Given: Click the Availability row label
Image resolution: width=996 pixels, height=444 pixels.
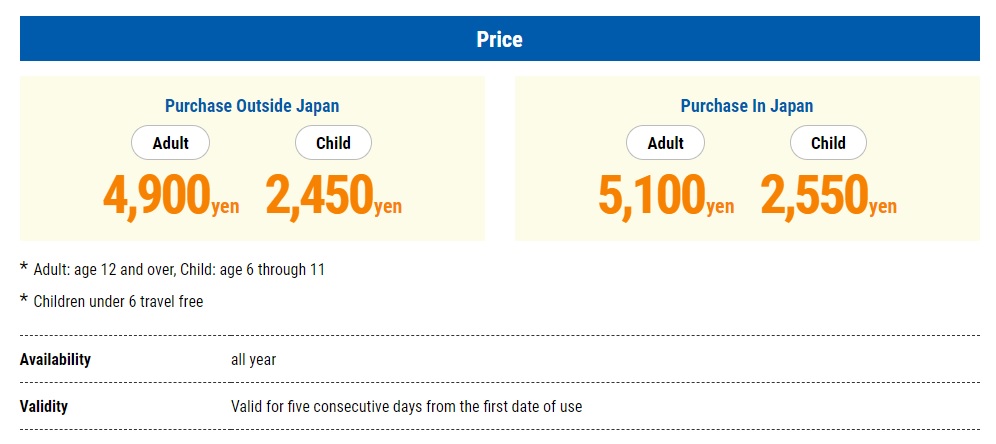Looking at the screenshot, I should click(x=55, y=360).
